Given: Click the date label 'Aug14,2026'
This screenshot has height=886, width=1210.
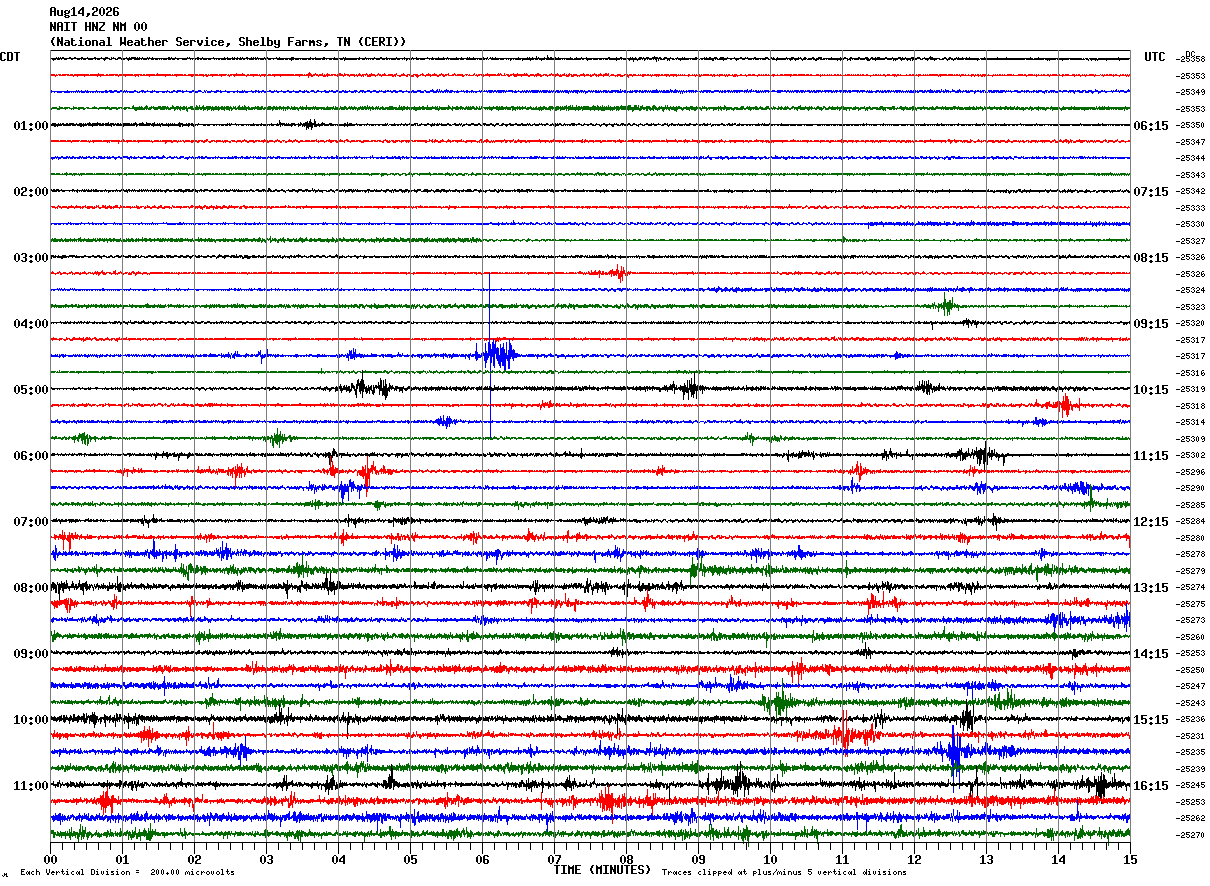Looking at the screenshot, I should (x=84, y=12).
